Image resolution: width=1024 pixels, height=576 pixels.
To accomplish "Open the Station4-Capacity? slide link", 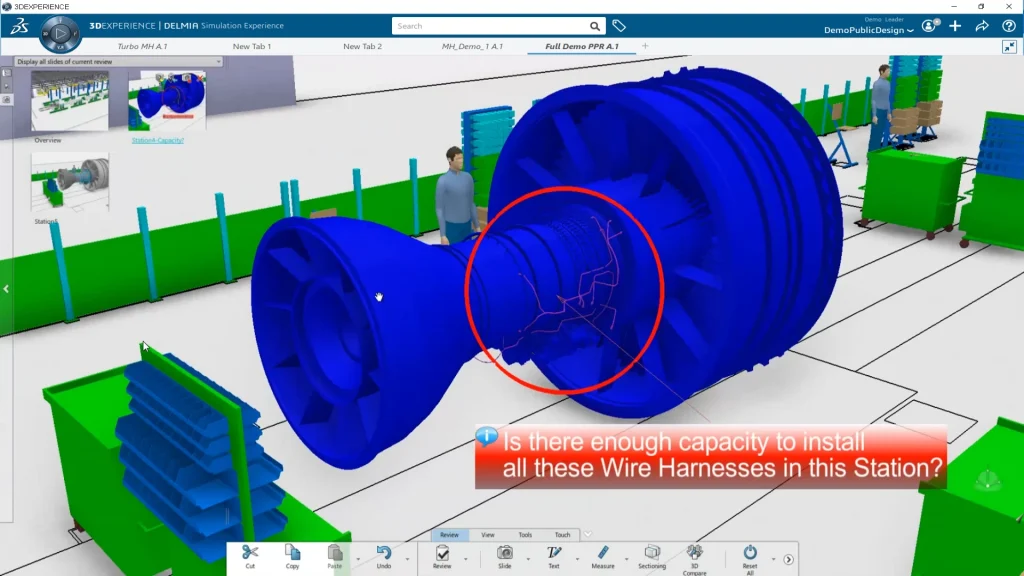I will [158, 140].
